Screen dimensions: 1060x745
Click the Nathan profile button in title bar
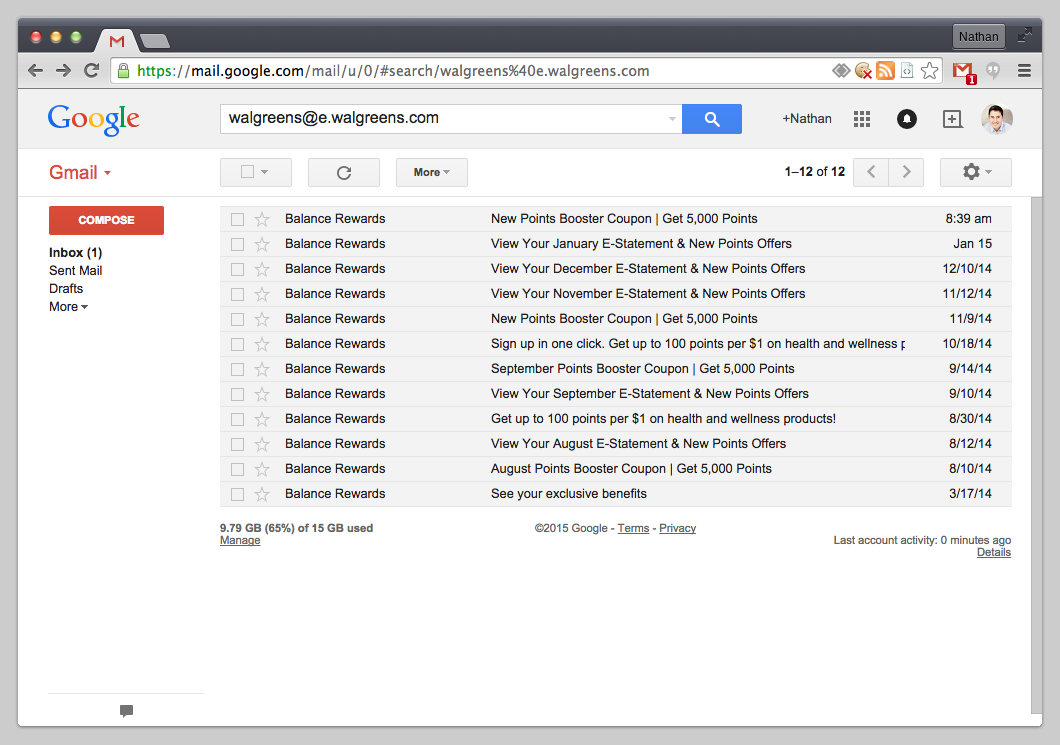[978, 37]
